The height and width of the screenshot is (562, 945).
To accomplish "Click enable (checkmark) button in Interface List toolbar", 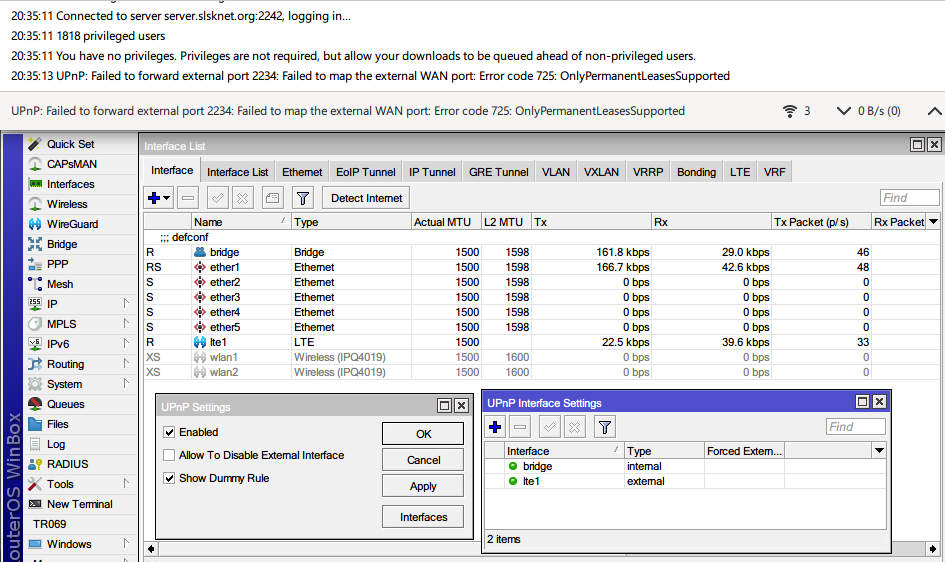I will (x=218, y=198).
